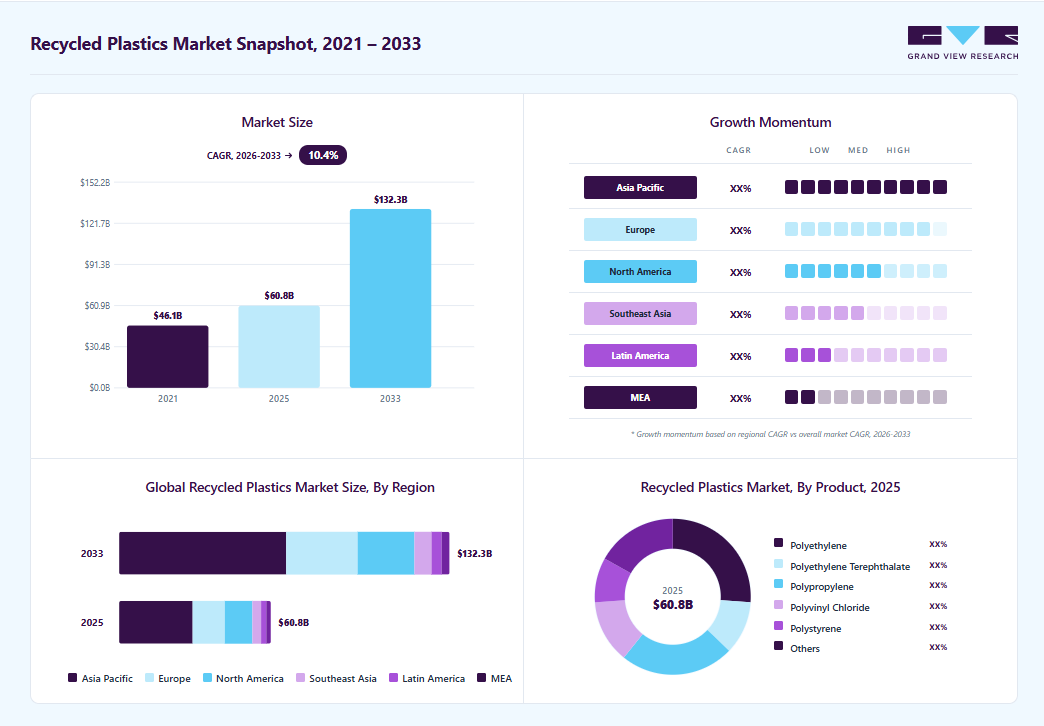This screenshot has height=726, width=1044.
Task: Select the 2033 market size bar
Action: click(x=390, y=298)
